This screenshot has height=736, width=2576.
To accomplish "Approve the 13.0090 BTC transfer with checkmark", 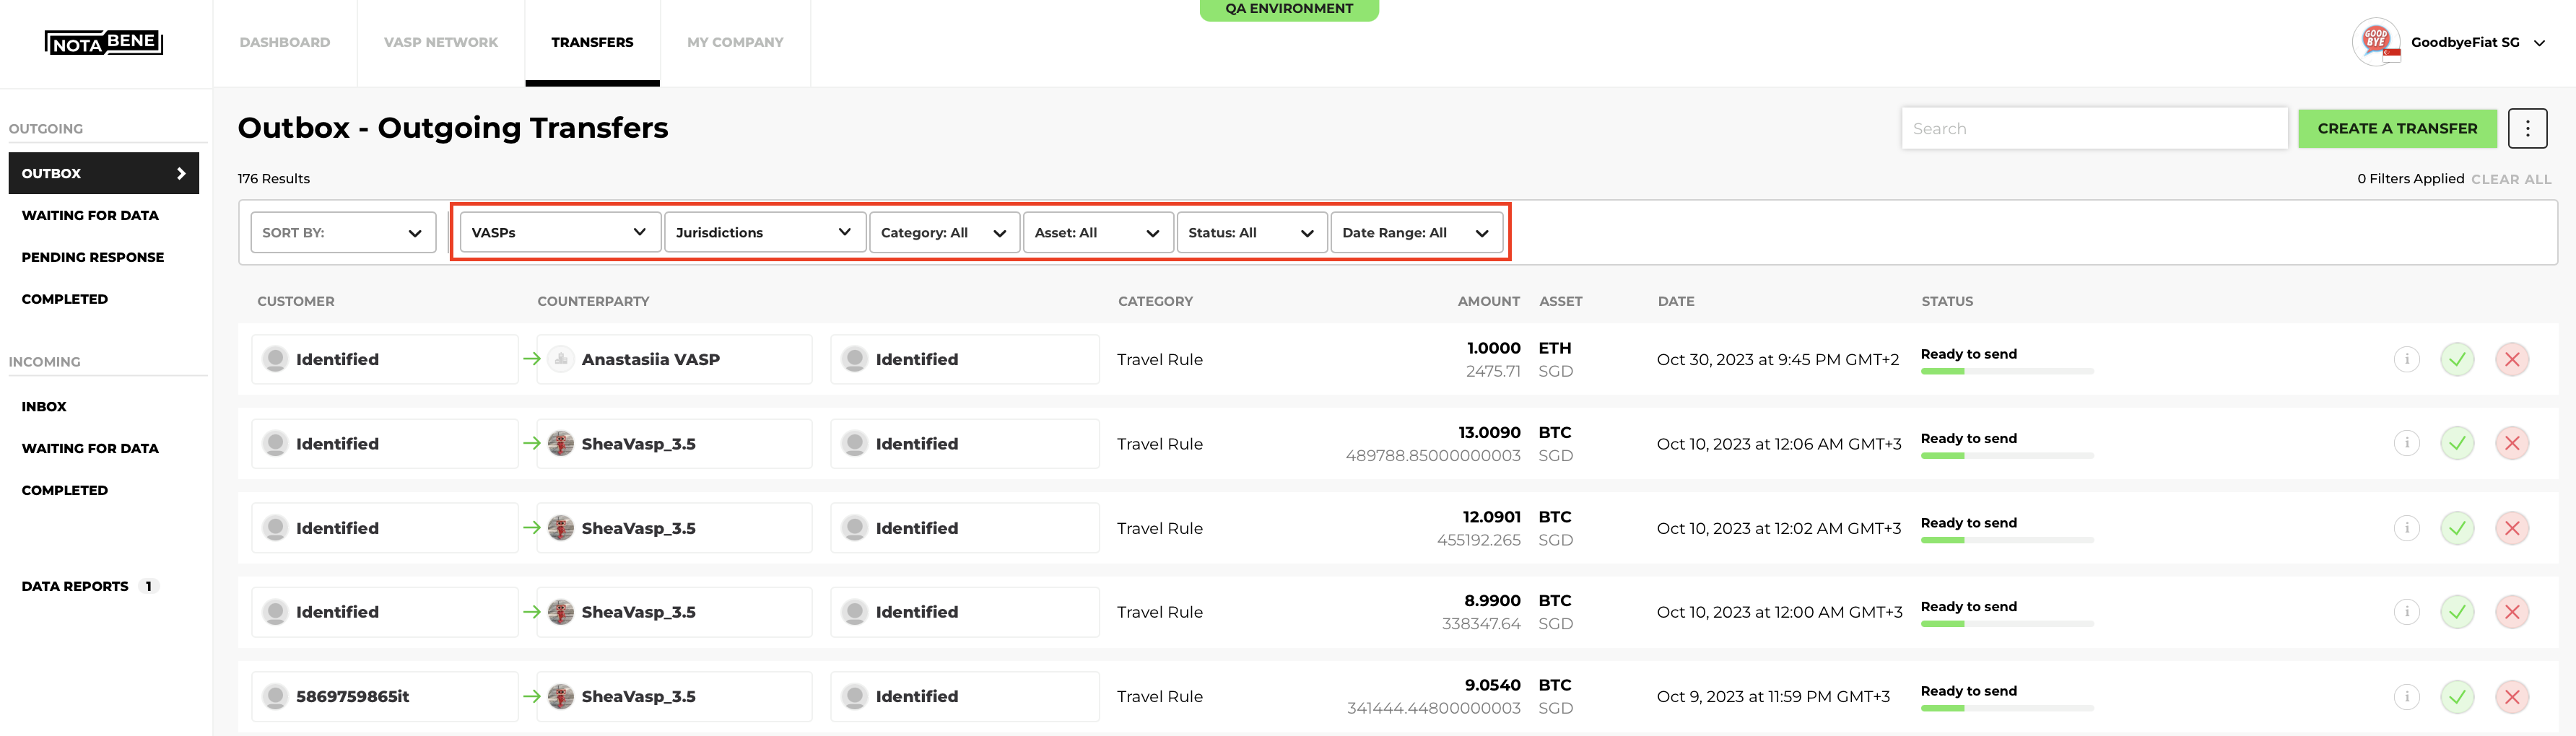I will click(x=2457, y=443).
